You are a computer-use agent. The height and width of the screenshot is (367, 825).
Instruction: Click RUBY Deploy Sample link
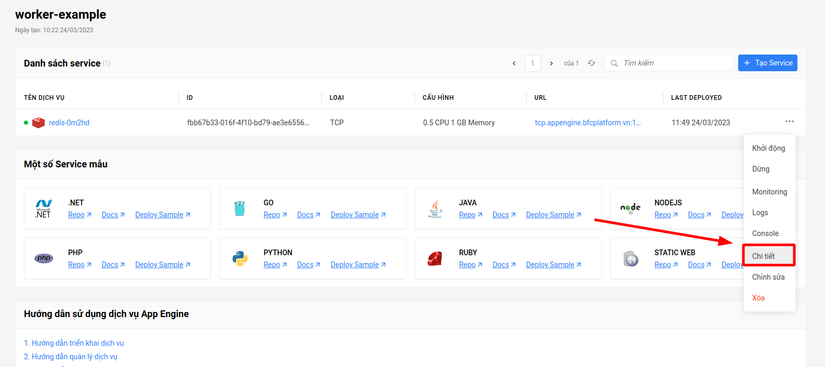[x=554, y=264]
